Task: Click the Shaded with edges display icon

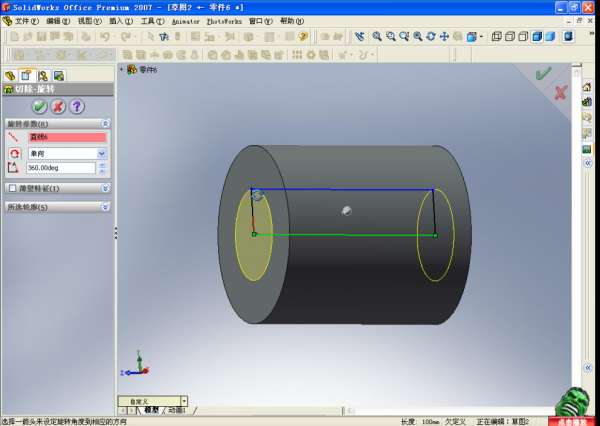Action: (x=537, y=37)
